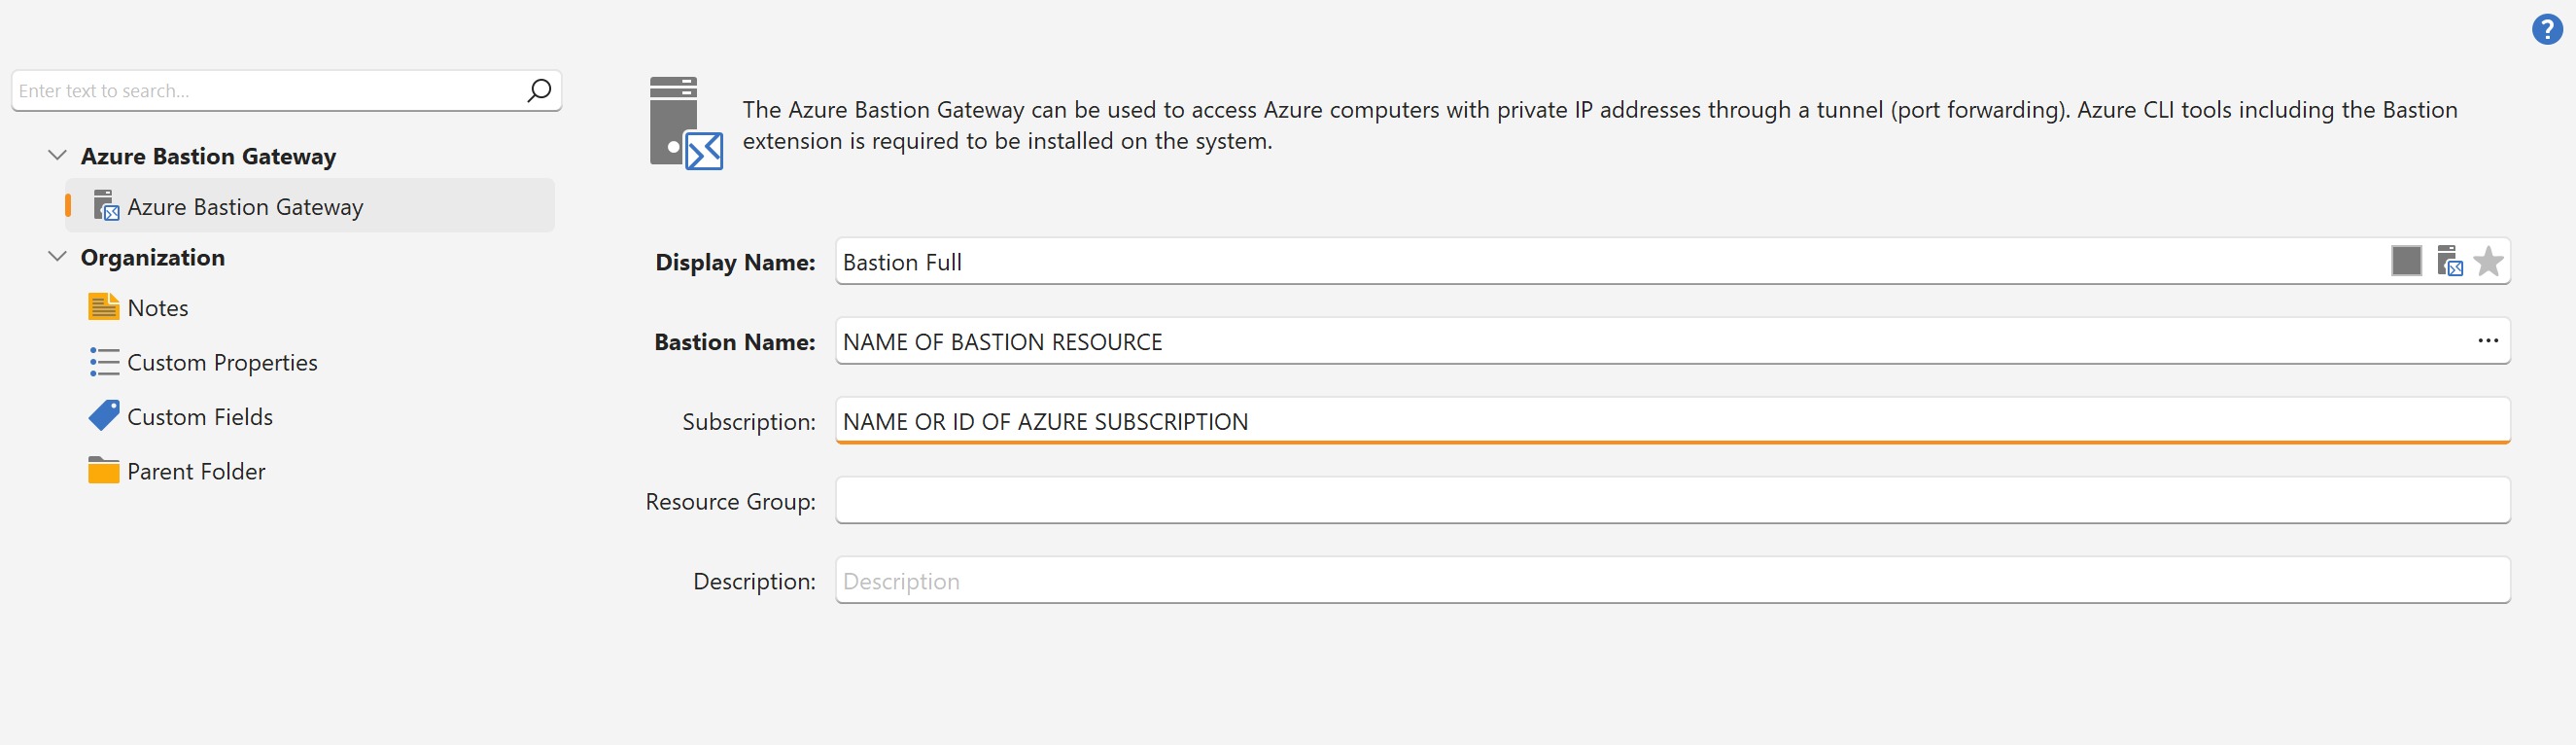The height and width of the screenshot is (745, 2576).
Task: Click the Notes icon in sidebar
Action: tap(104, 307)
